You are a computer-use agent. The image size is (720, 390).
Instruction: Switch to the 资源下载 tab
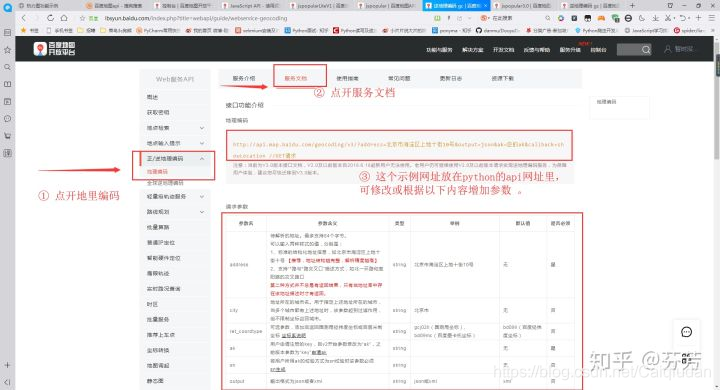tap(503, 79)
